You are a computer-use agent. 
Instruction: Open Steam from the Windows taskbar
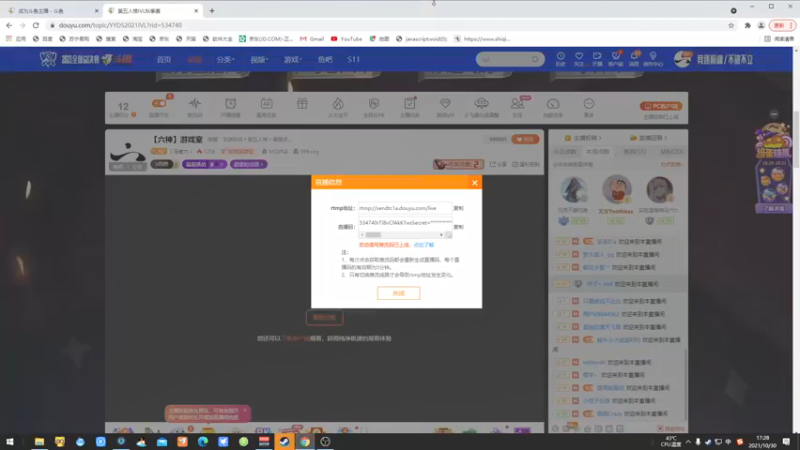click(284, 441)
